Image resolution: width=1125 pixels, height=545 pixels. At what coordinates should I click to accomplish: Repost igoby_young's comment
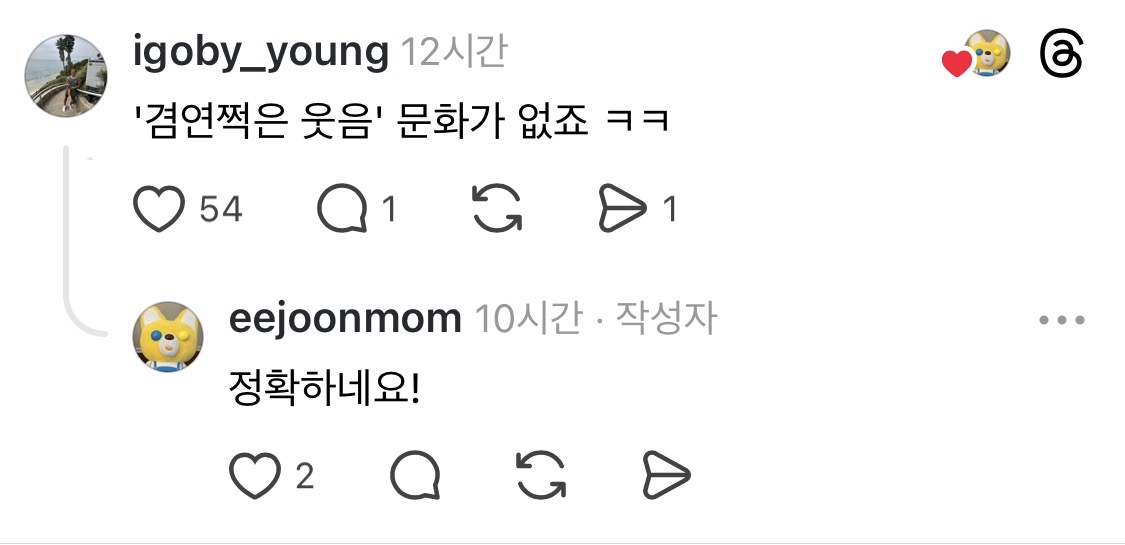(x=497, y=209)
